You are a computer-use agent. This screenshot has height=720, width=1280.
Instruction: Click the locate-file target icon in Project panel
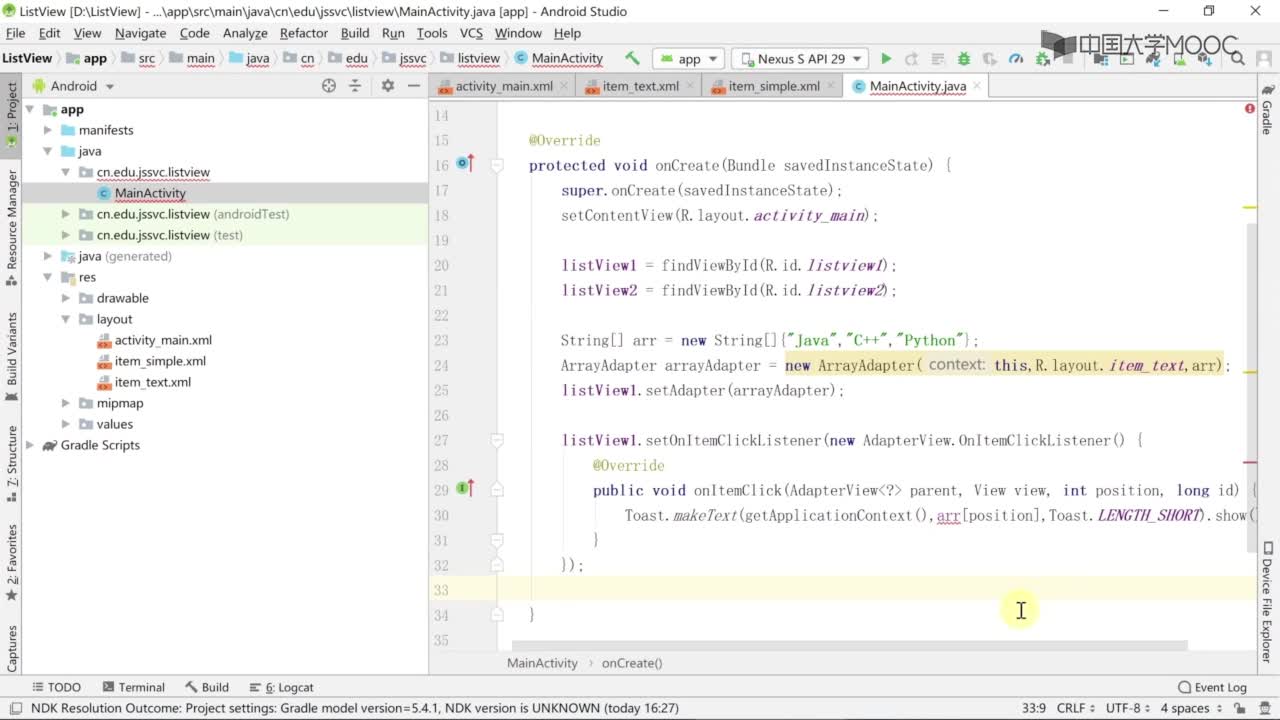pos(329,86)
